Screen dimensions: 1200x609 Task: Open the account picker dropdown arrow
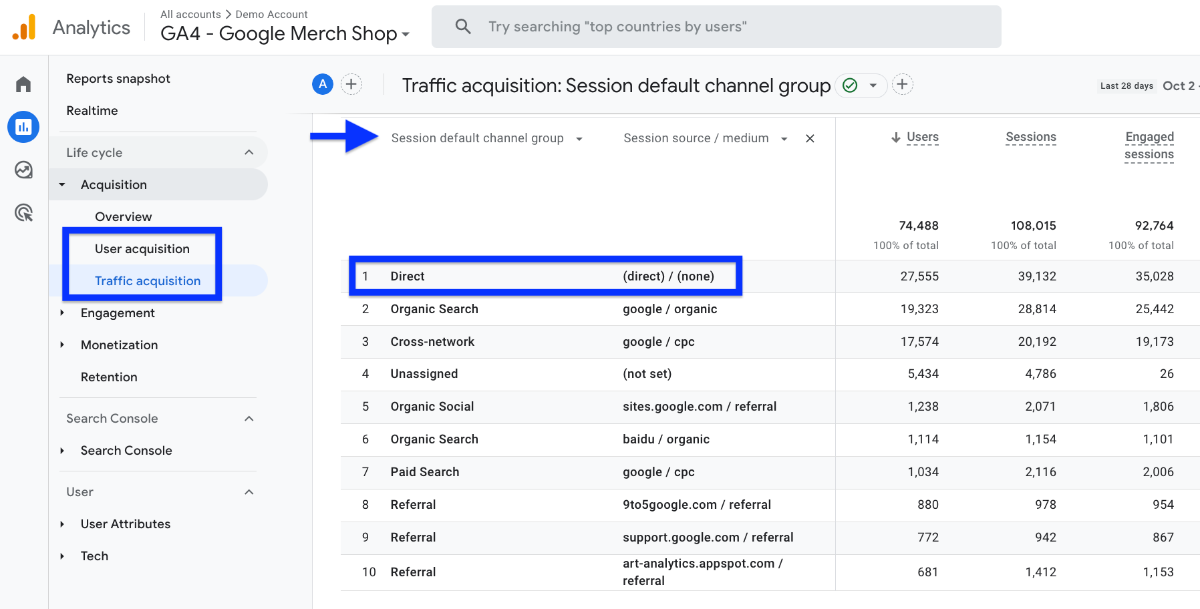coord(405,35)
